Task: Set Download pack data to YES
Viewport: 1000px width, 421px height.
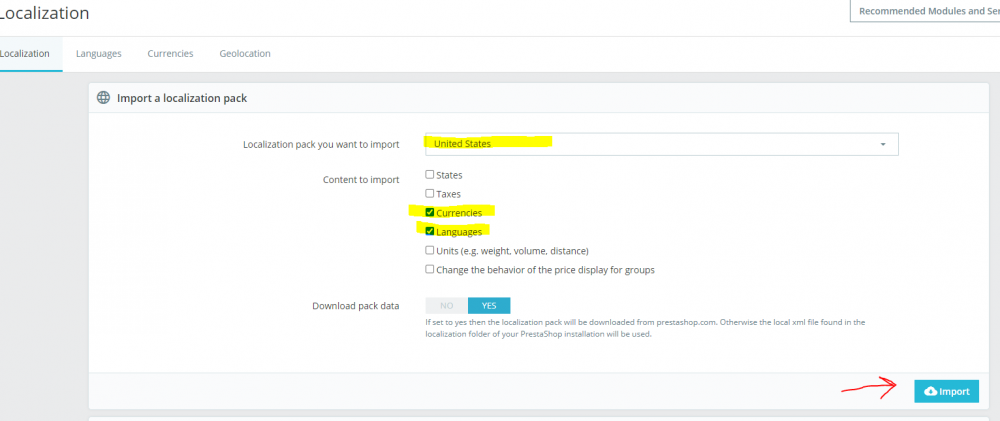Action: point(489,306)
